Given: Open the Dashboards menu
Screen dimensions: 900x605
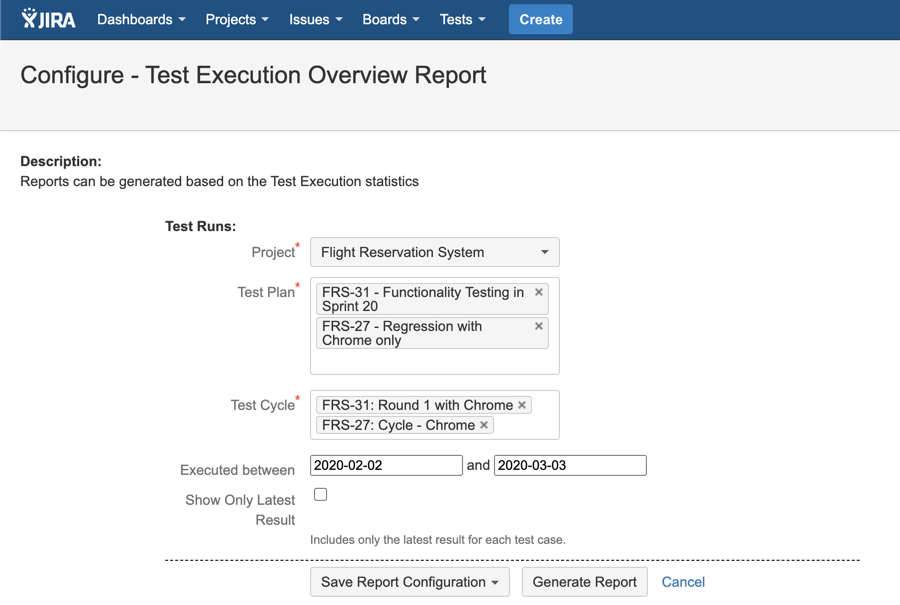Looking at the screenshot, I should pyautogui.click(x=141, y=19).
